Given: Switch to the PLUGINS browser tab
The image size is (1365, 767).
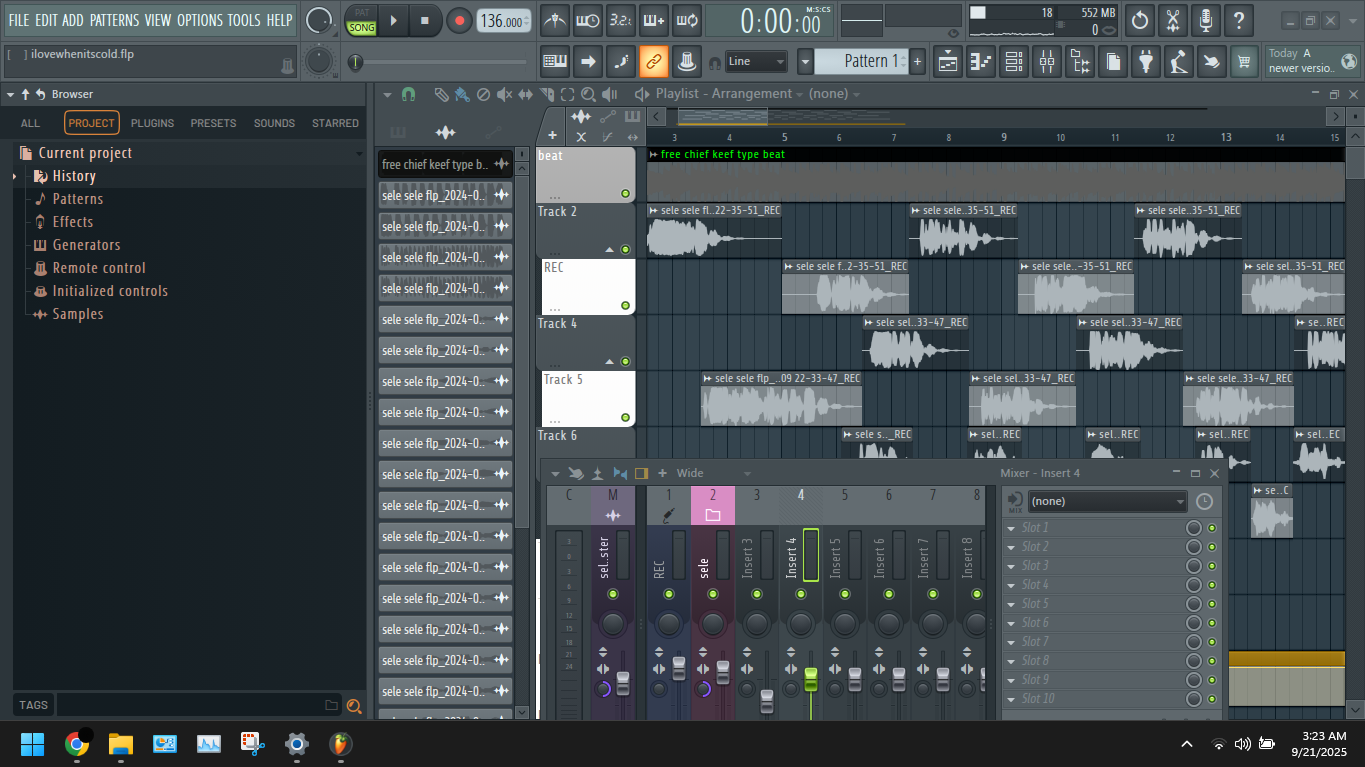Looking at the screenshot, I should pyautogui.click(x=152, y=123).
